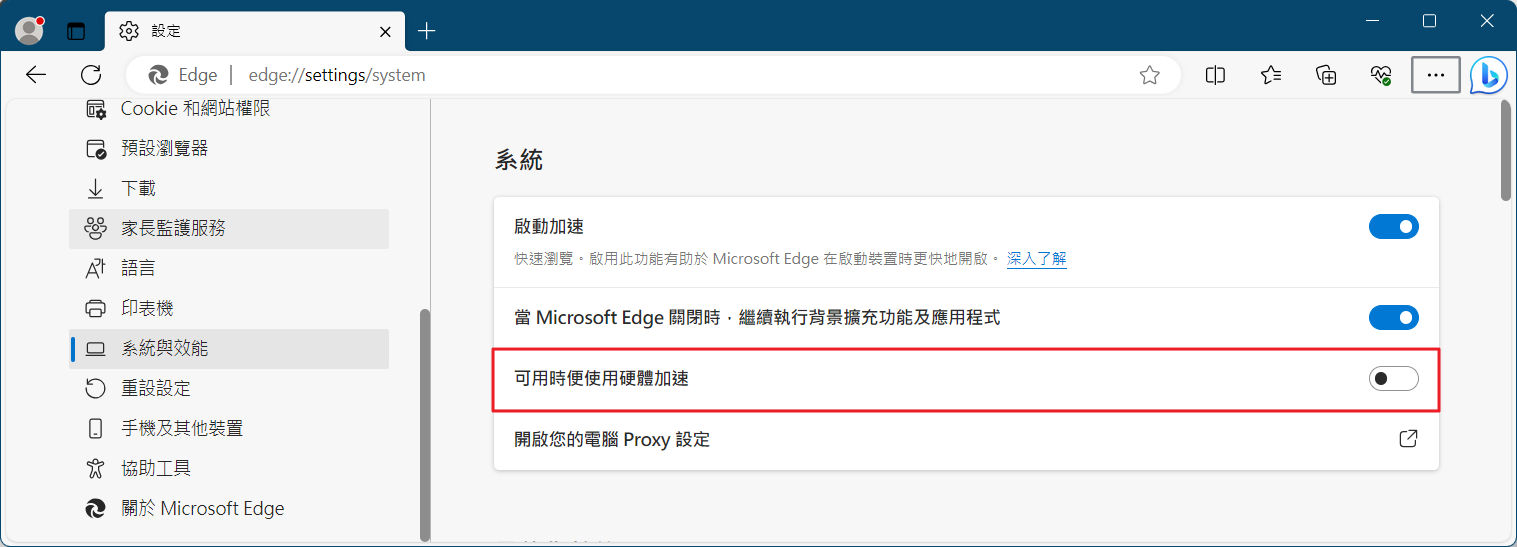Open 關於 Microsoft Edge in sidebar
This screenshot has width=1517, height=547.
pos(202,508)
